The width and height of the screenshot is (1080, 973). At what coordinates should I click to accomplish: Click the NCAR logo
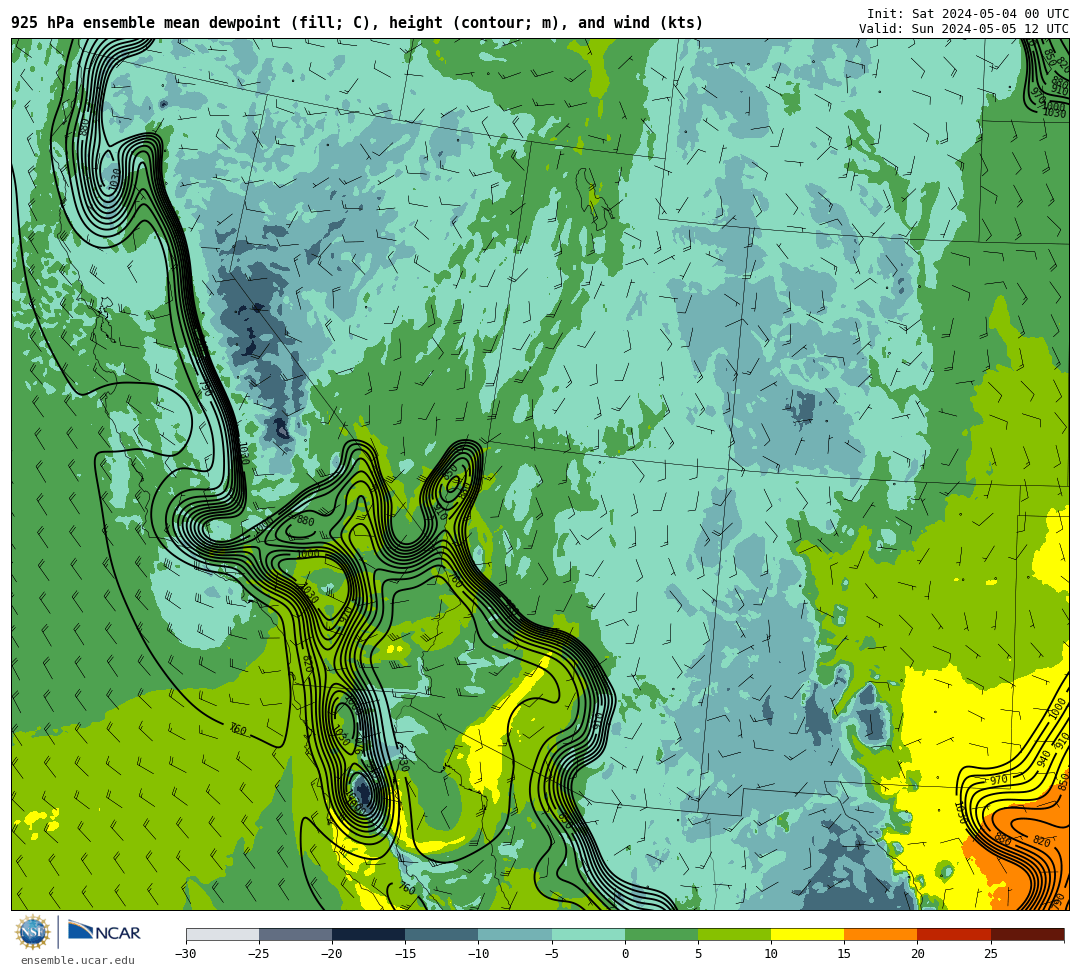[x=104, y=932]
